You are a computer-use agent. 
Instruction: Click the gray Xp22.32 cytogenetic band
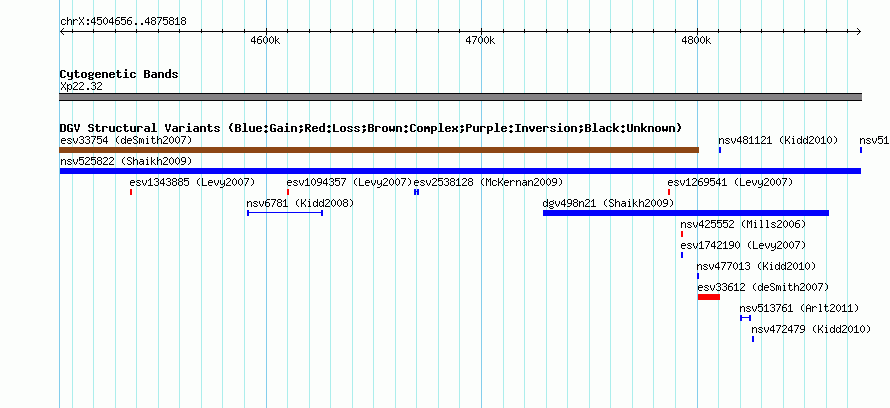tap(460, 97)
